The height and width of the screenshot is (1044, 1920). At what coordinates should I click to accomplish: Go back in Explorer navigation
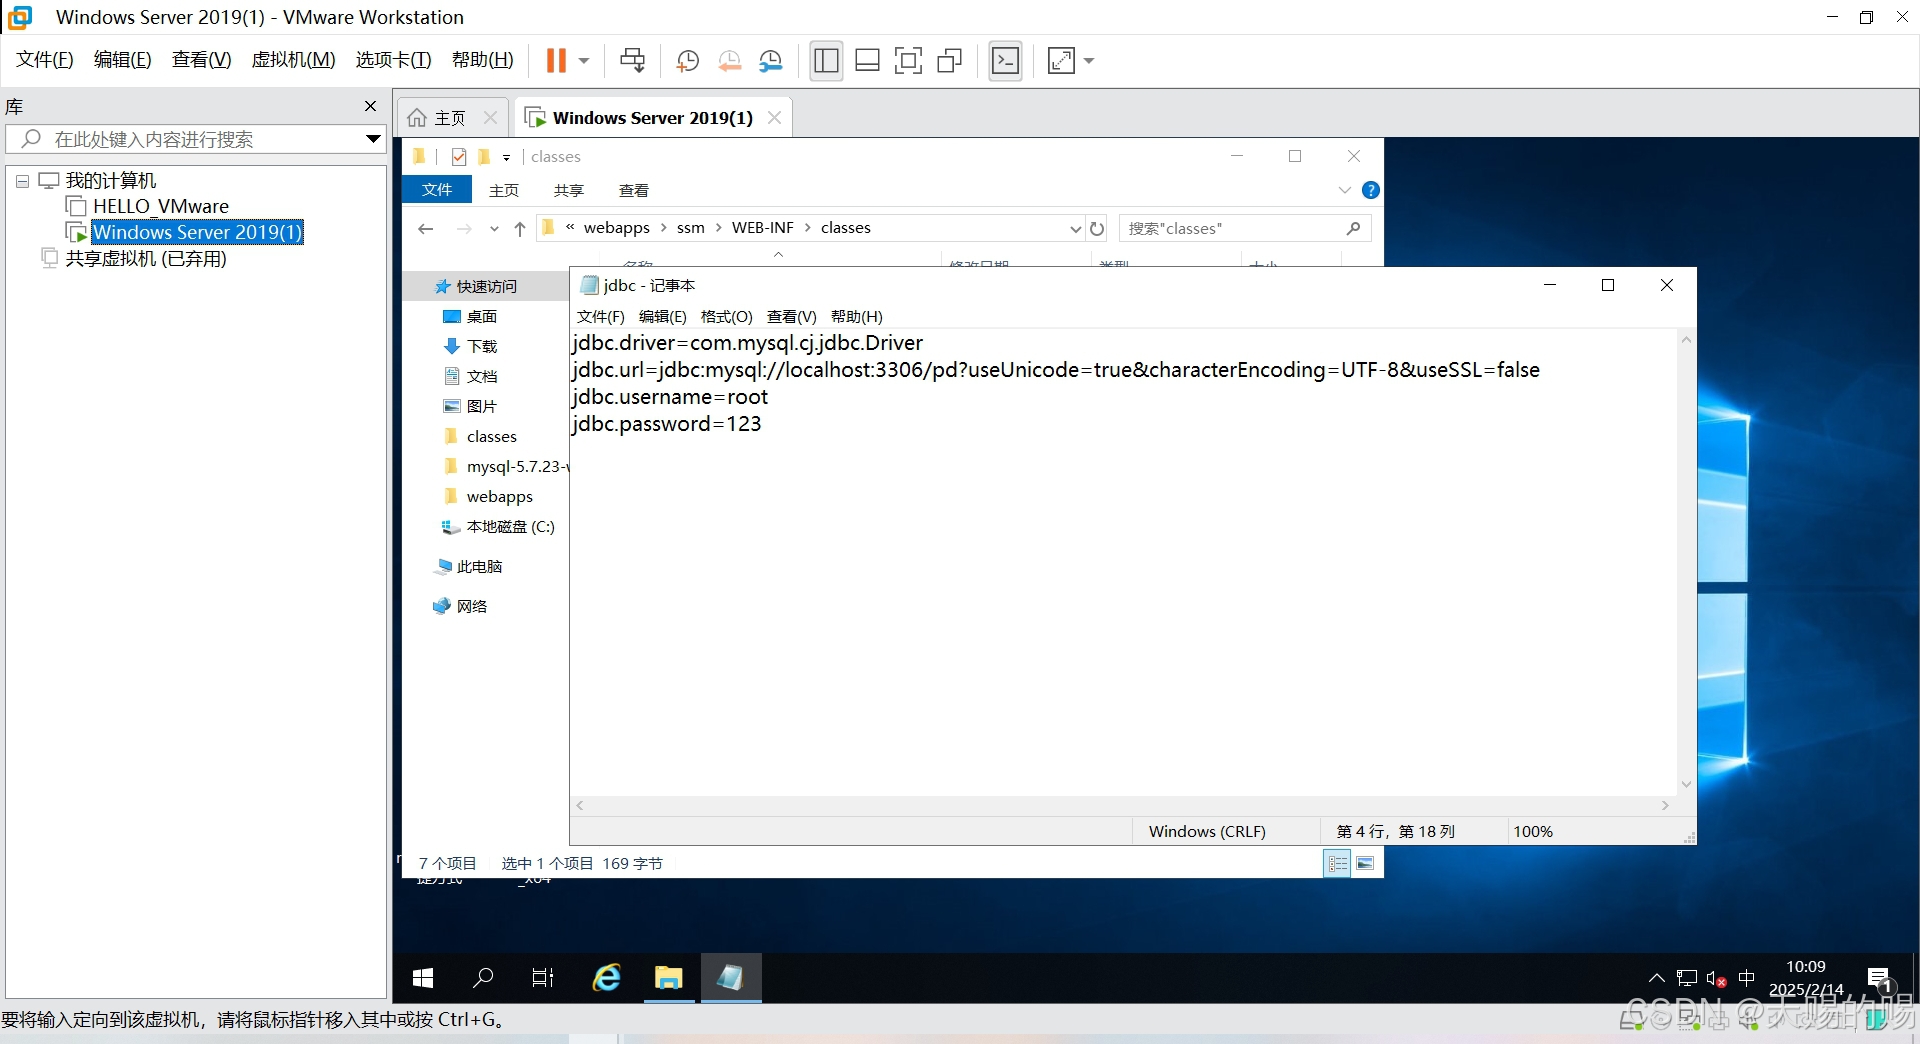426,229
